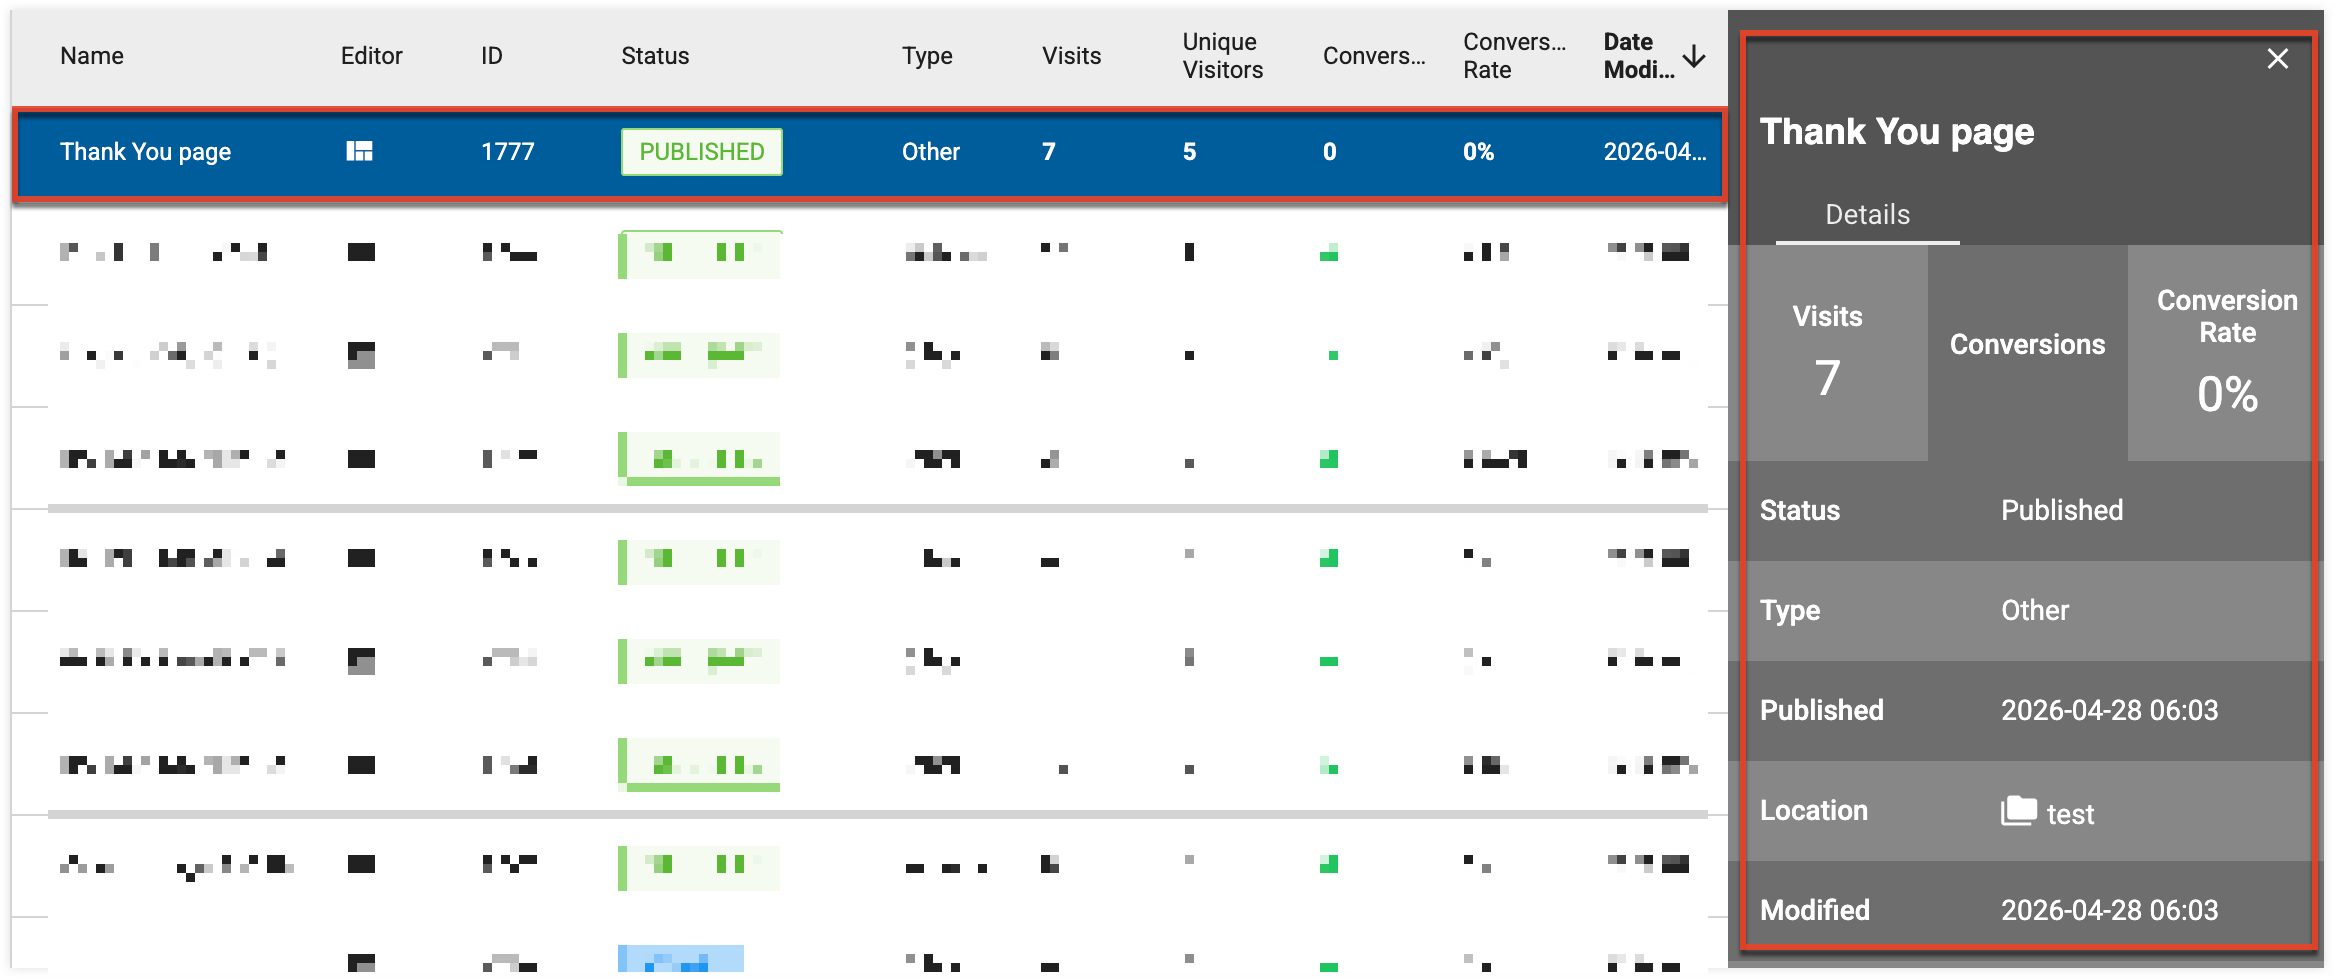The width and height of the screenshot is (2334, 978).
Task: Sort by the Visits column header
Action: pyautogui.click(x=1071, y=56)
